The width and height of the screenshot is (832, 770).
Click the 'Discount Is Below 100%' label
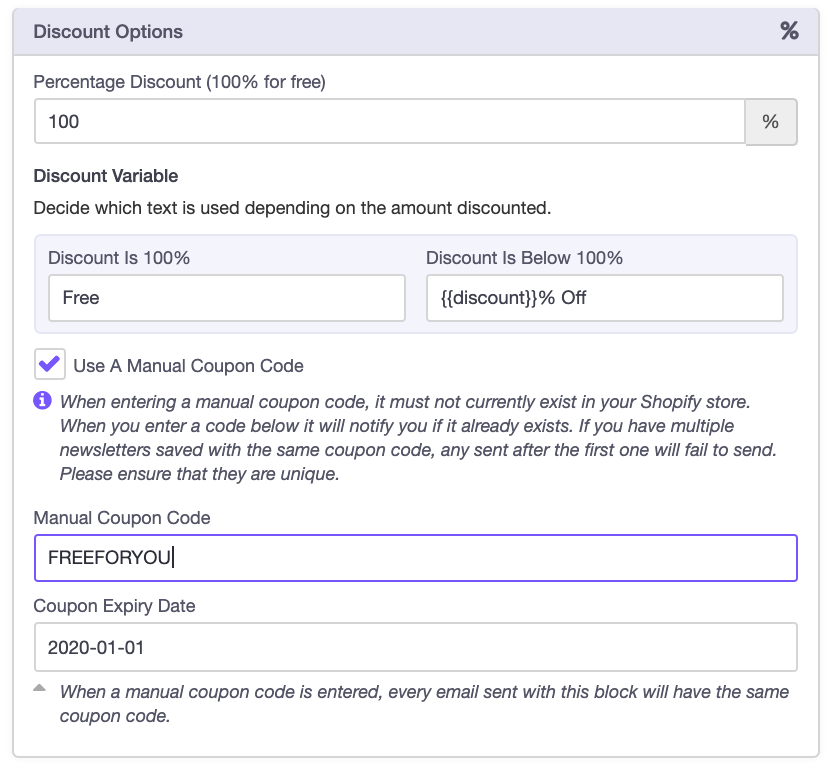pyautogui.click(x=524, y=258)
